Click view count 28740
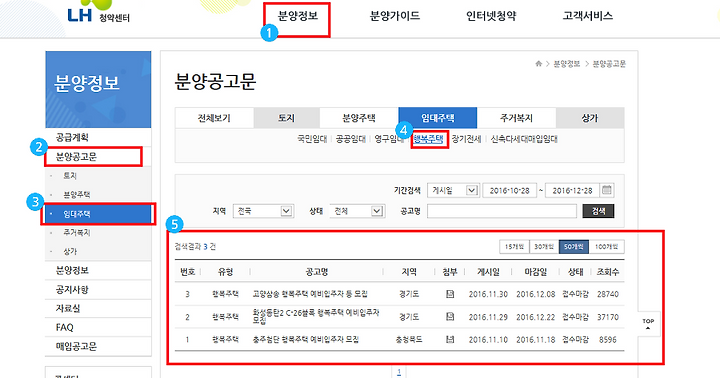 608,294
